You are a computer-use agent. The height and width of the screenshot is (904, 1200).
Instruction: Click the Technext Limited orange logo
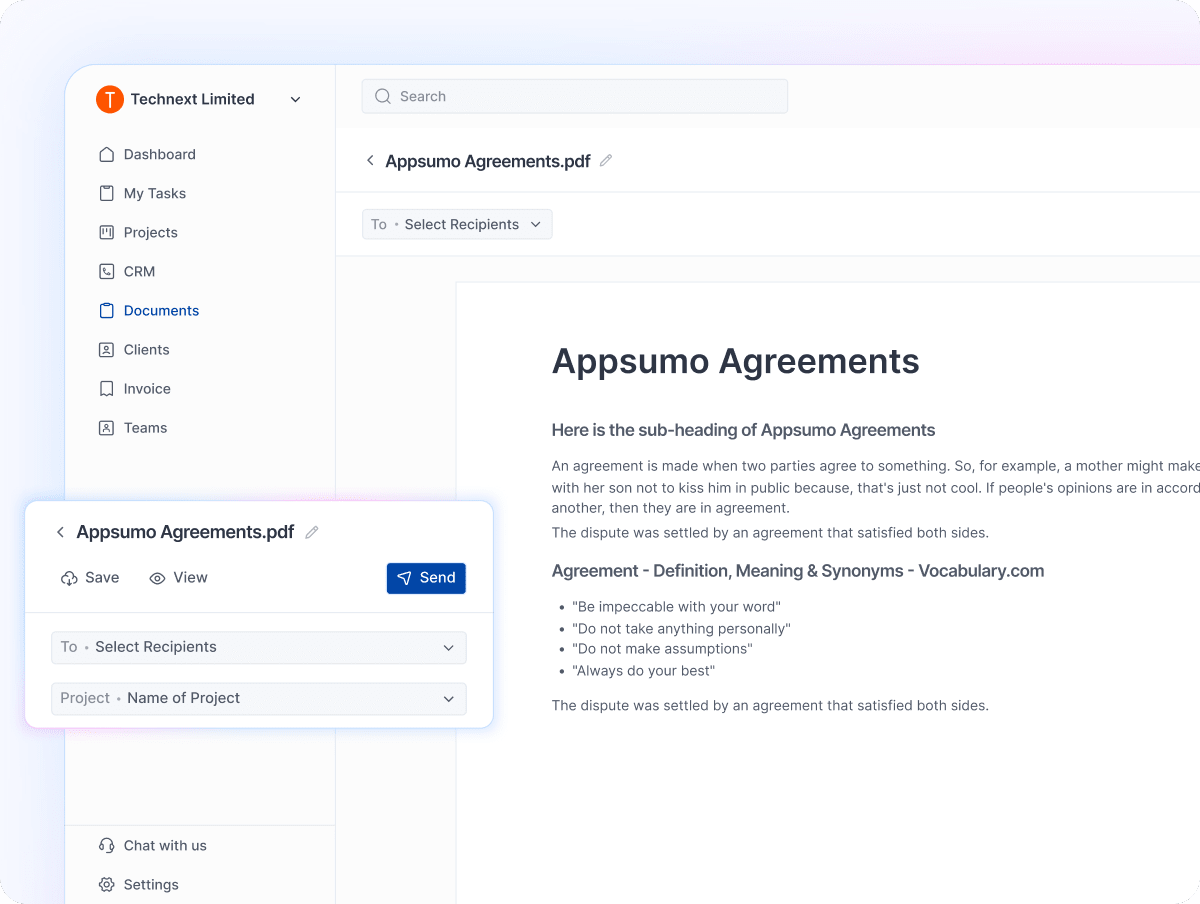click(109, 99)
